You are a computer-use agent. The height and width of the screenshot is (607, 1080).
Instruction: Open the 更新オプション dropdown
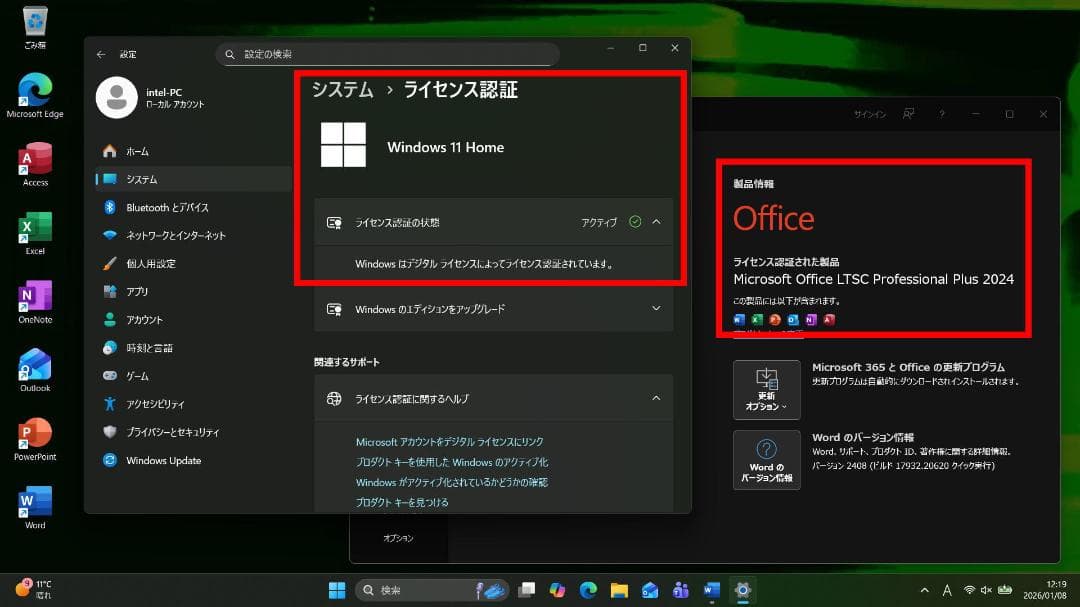pos(766,389)
